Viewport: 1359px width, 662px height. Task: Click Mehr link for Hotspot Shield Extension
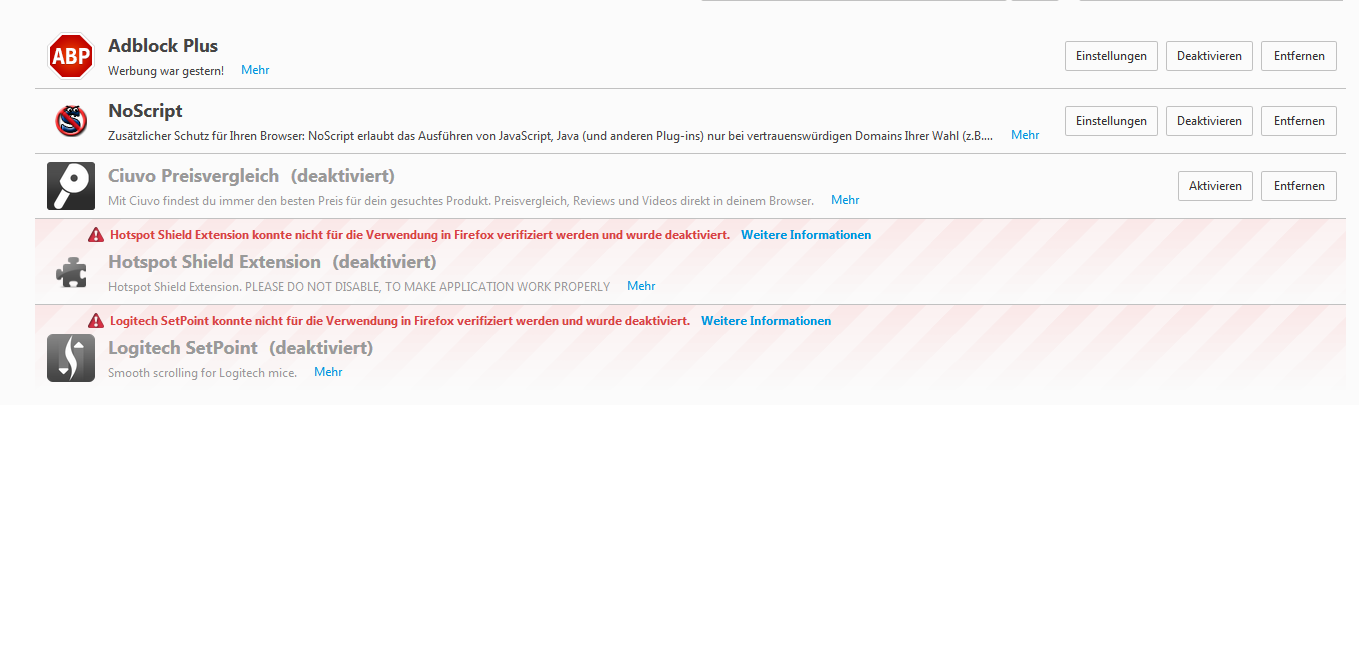pyautogui.click(x=641, y=286)
